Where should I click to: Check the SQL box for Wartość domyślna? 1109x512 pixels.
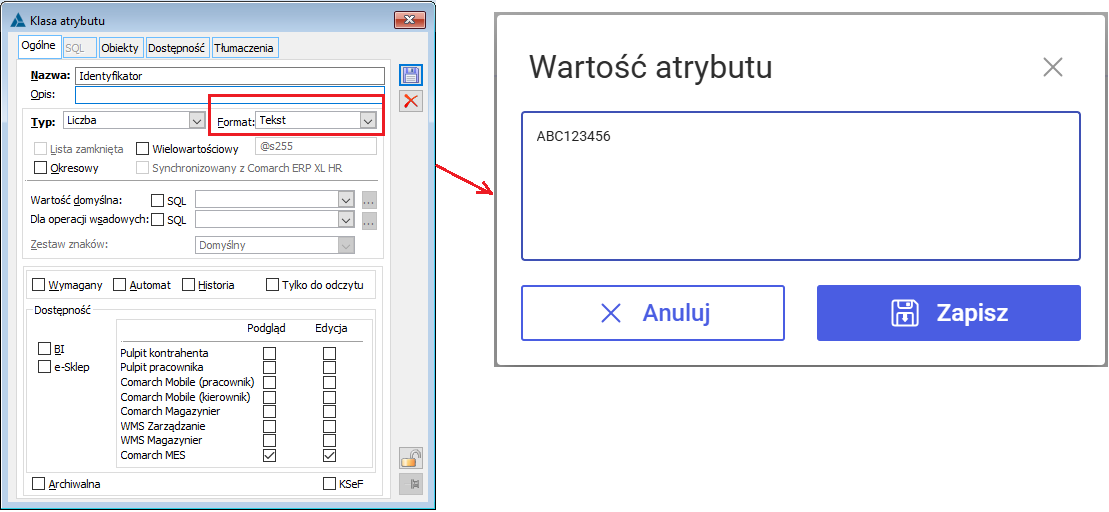tap(157, 201)
